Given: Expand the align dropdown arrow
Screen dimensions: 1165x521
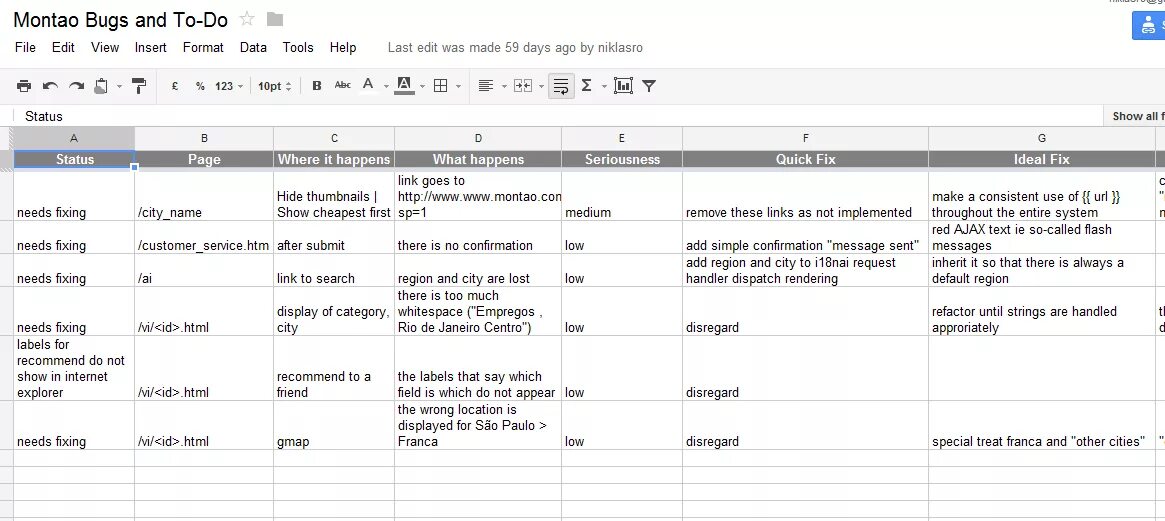Looking at the screenshot, I should click(x=504, y=87).
